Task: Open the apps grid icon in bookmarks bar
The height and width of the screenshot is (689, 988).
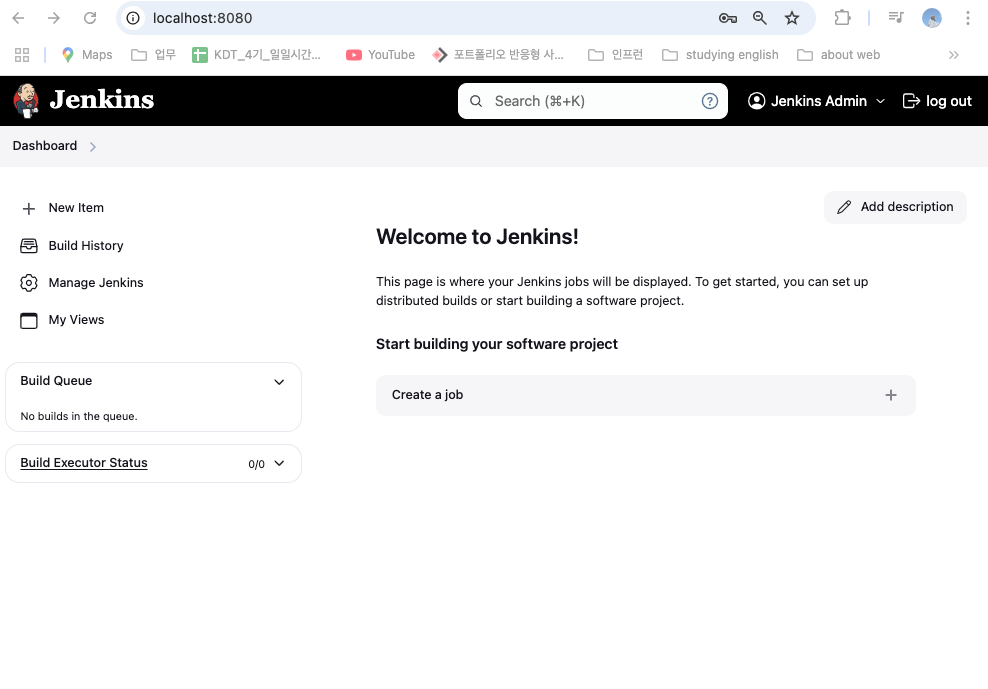Action: pos(22,55)
